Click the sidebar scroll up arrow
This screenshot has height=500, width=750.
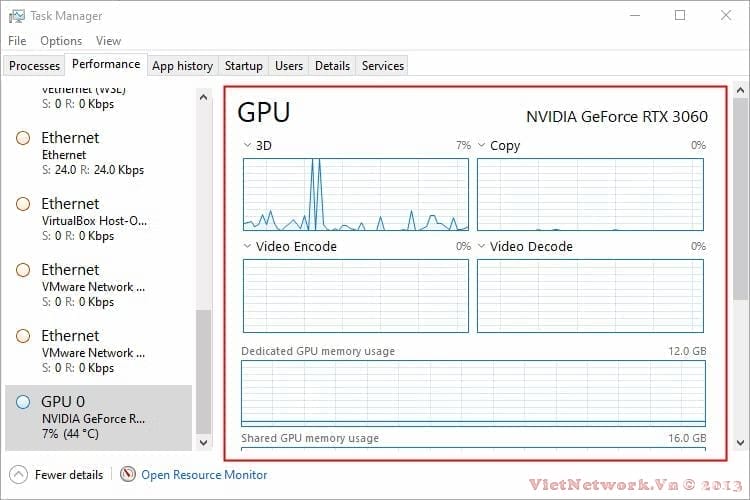(204, 98)
